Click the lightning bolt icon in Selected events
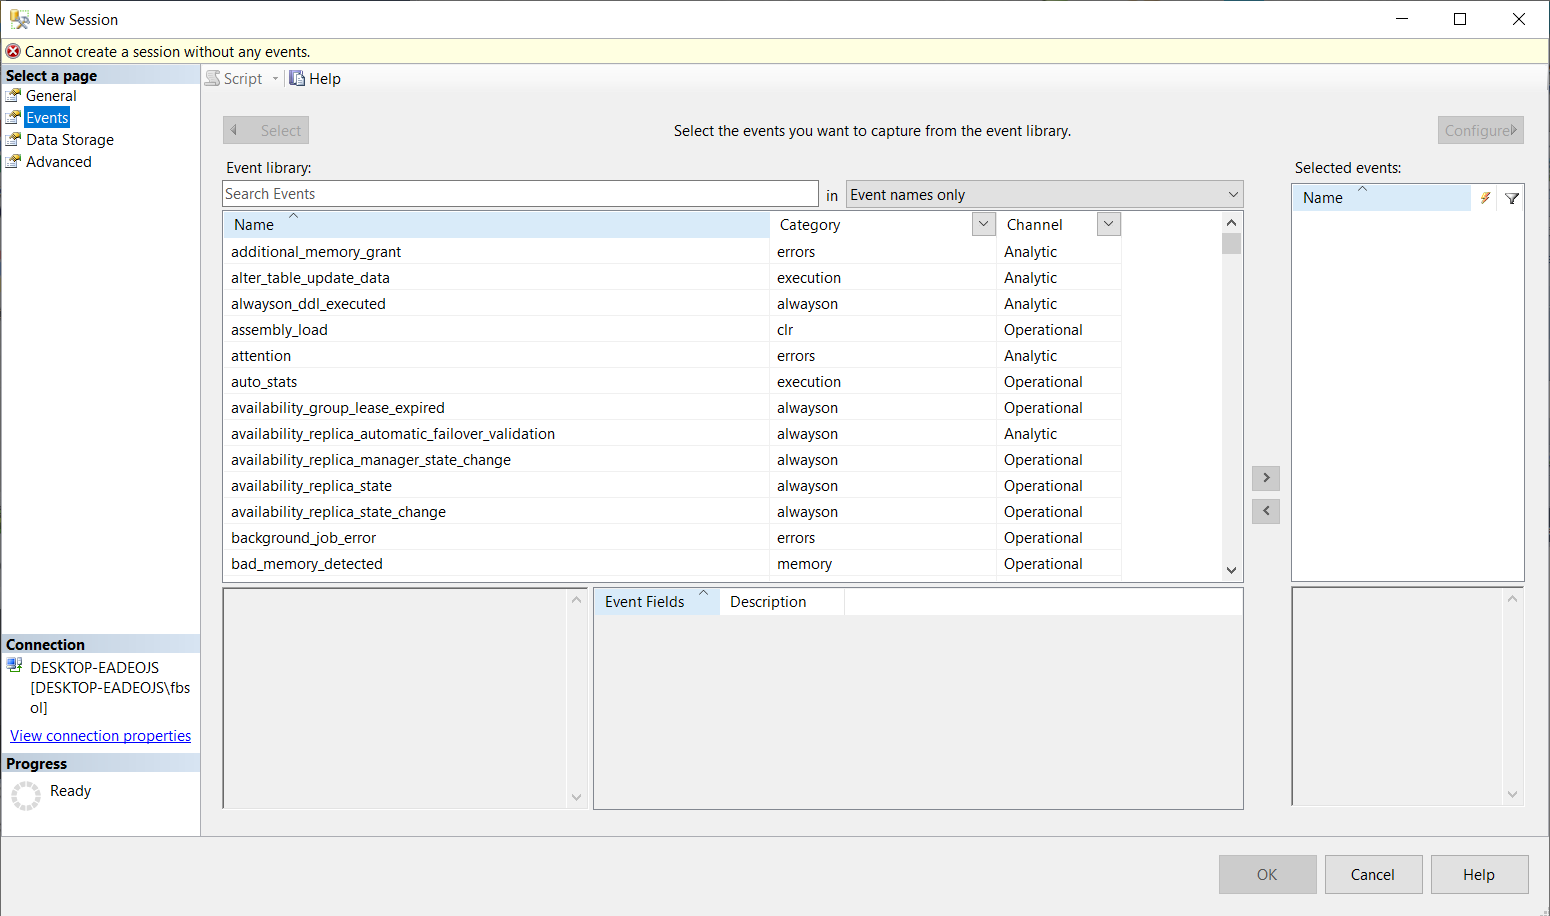1550x916 pixels. (x=1485, y=198)
